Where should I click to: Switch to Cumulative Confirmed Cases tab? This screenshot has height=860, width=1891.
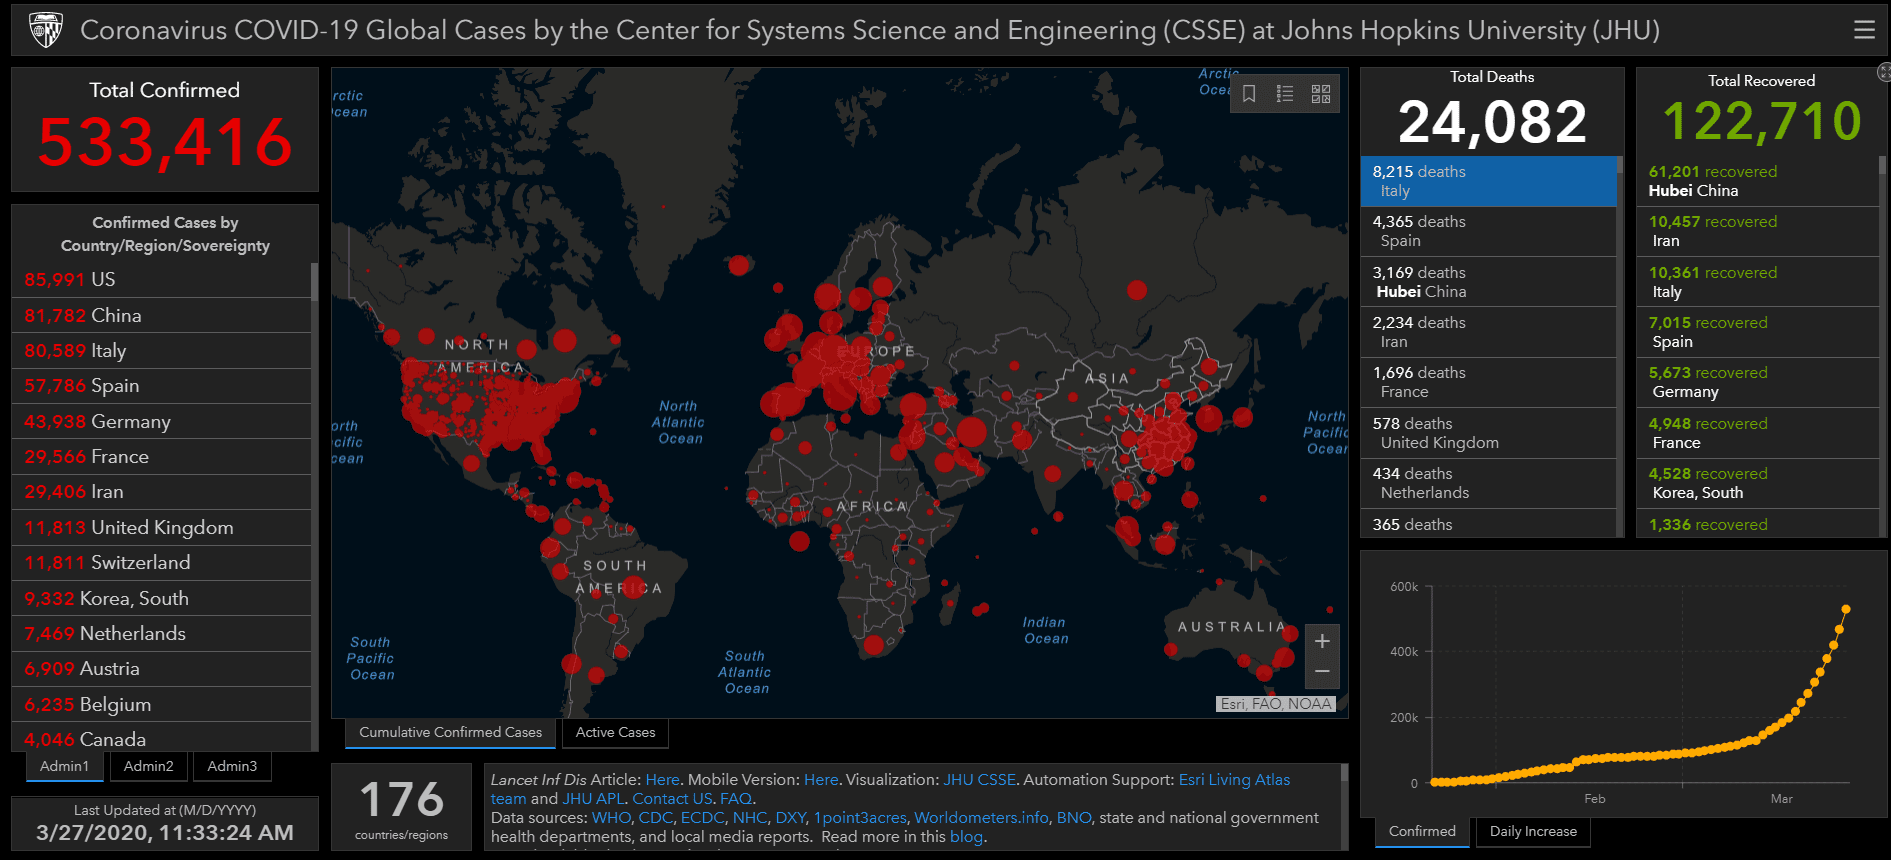coord(451,733)
